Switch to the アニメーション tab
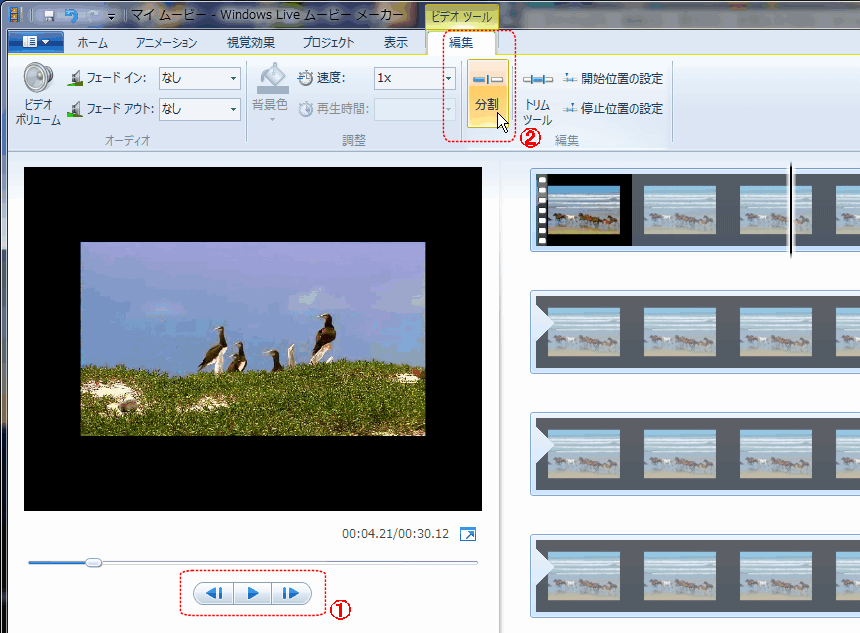Image resolution: width=860 pixels, height=633 pixels. (x=166, y=42)
